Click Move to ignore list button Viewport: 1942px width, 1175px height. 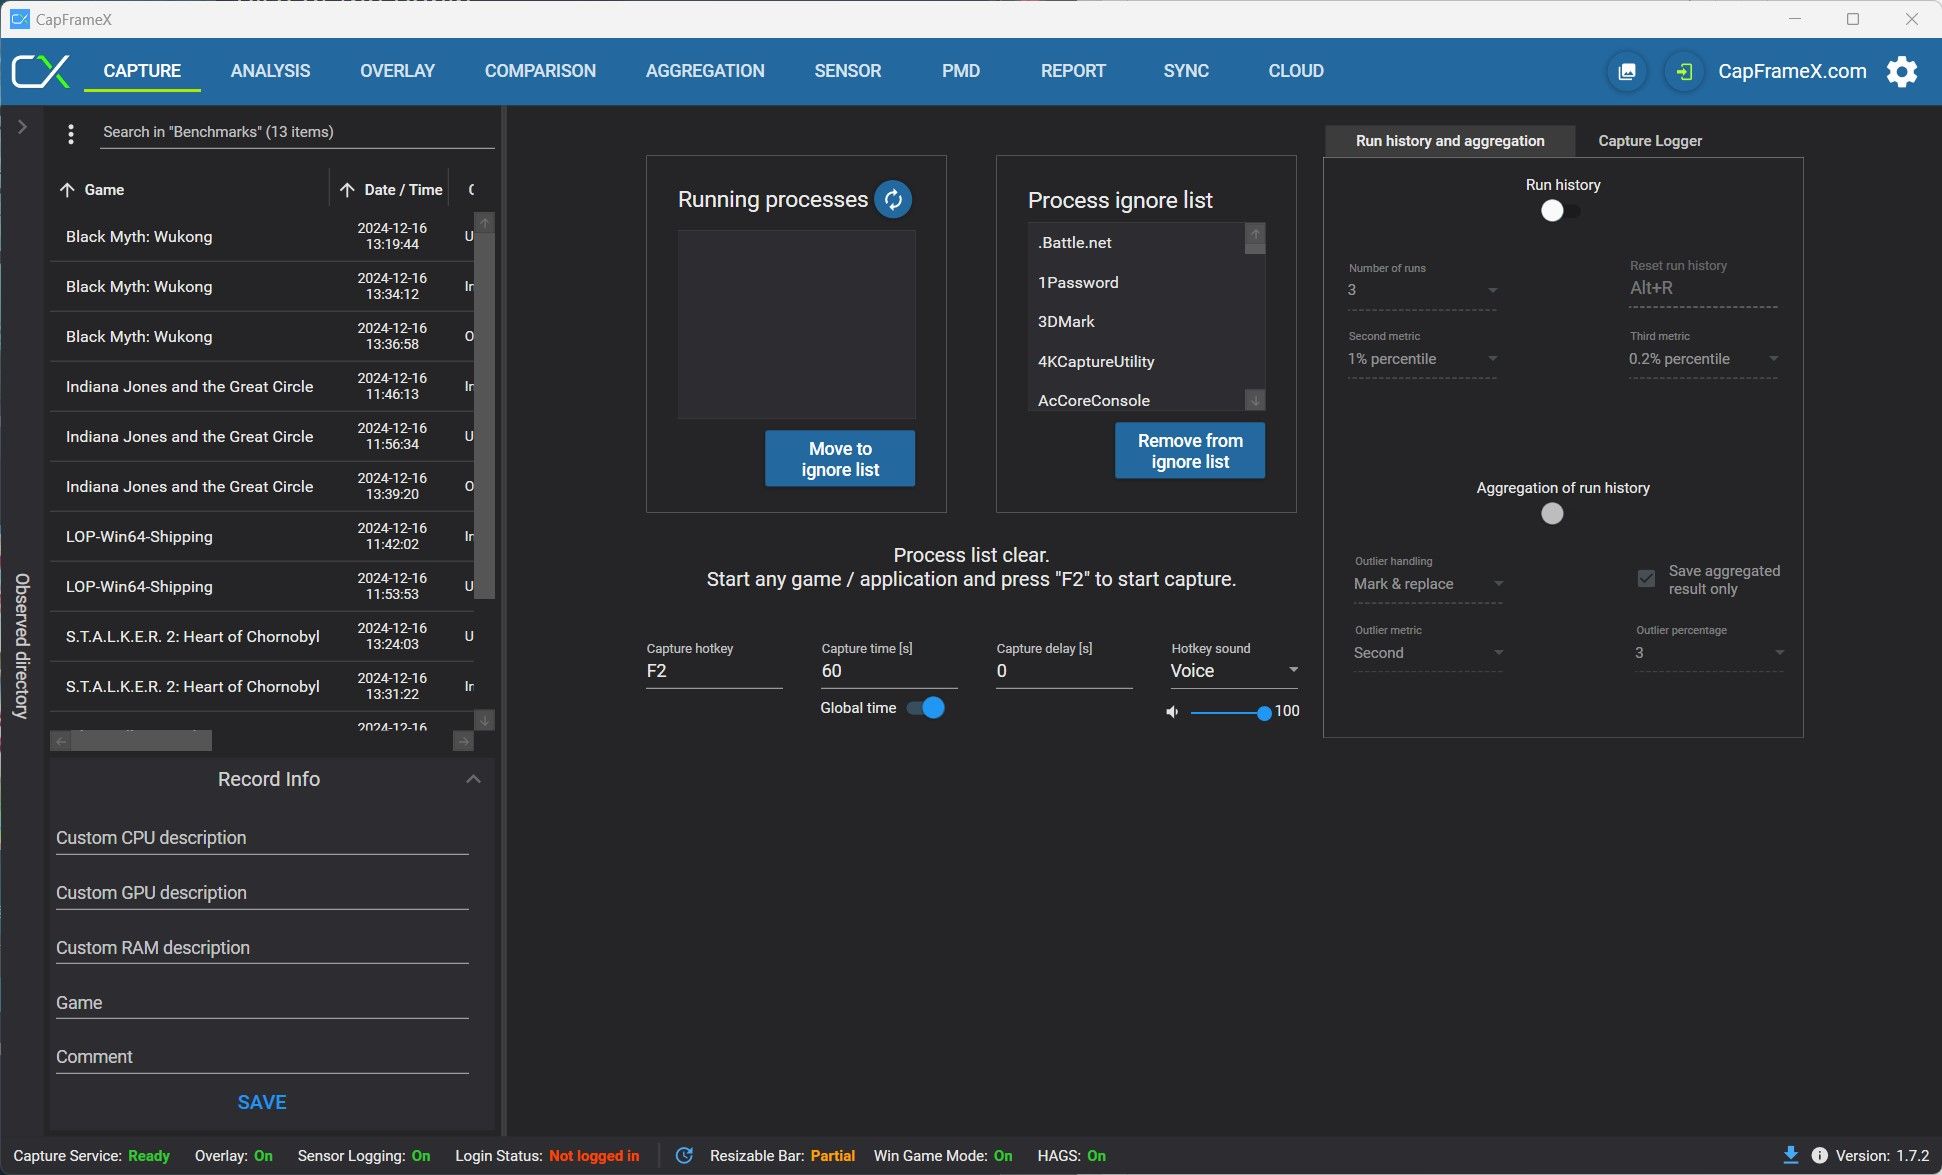coord(840,459)
